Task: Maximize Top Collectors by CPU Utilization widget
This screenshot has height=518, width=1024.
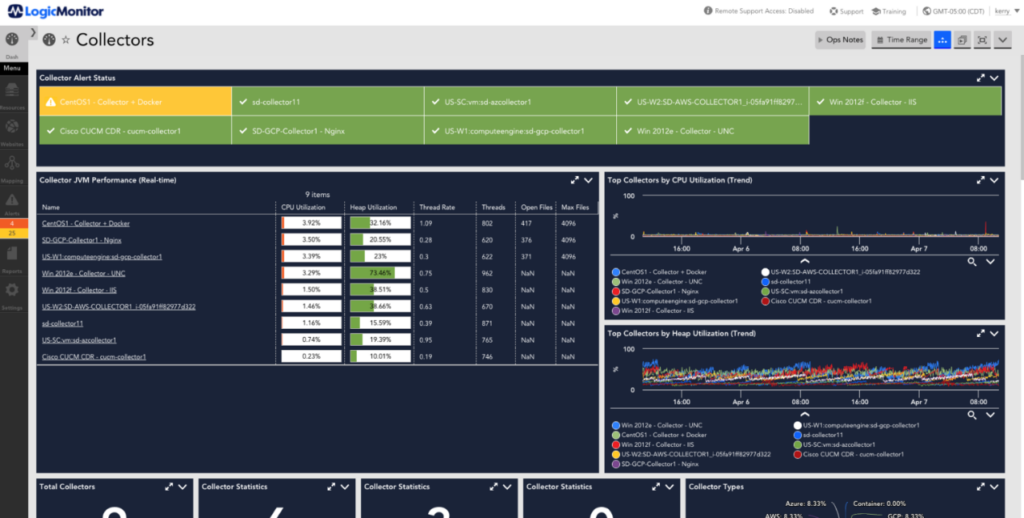Action: click(x=980, y=180)
